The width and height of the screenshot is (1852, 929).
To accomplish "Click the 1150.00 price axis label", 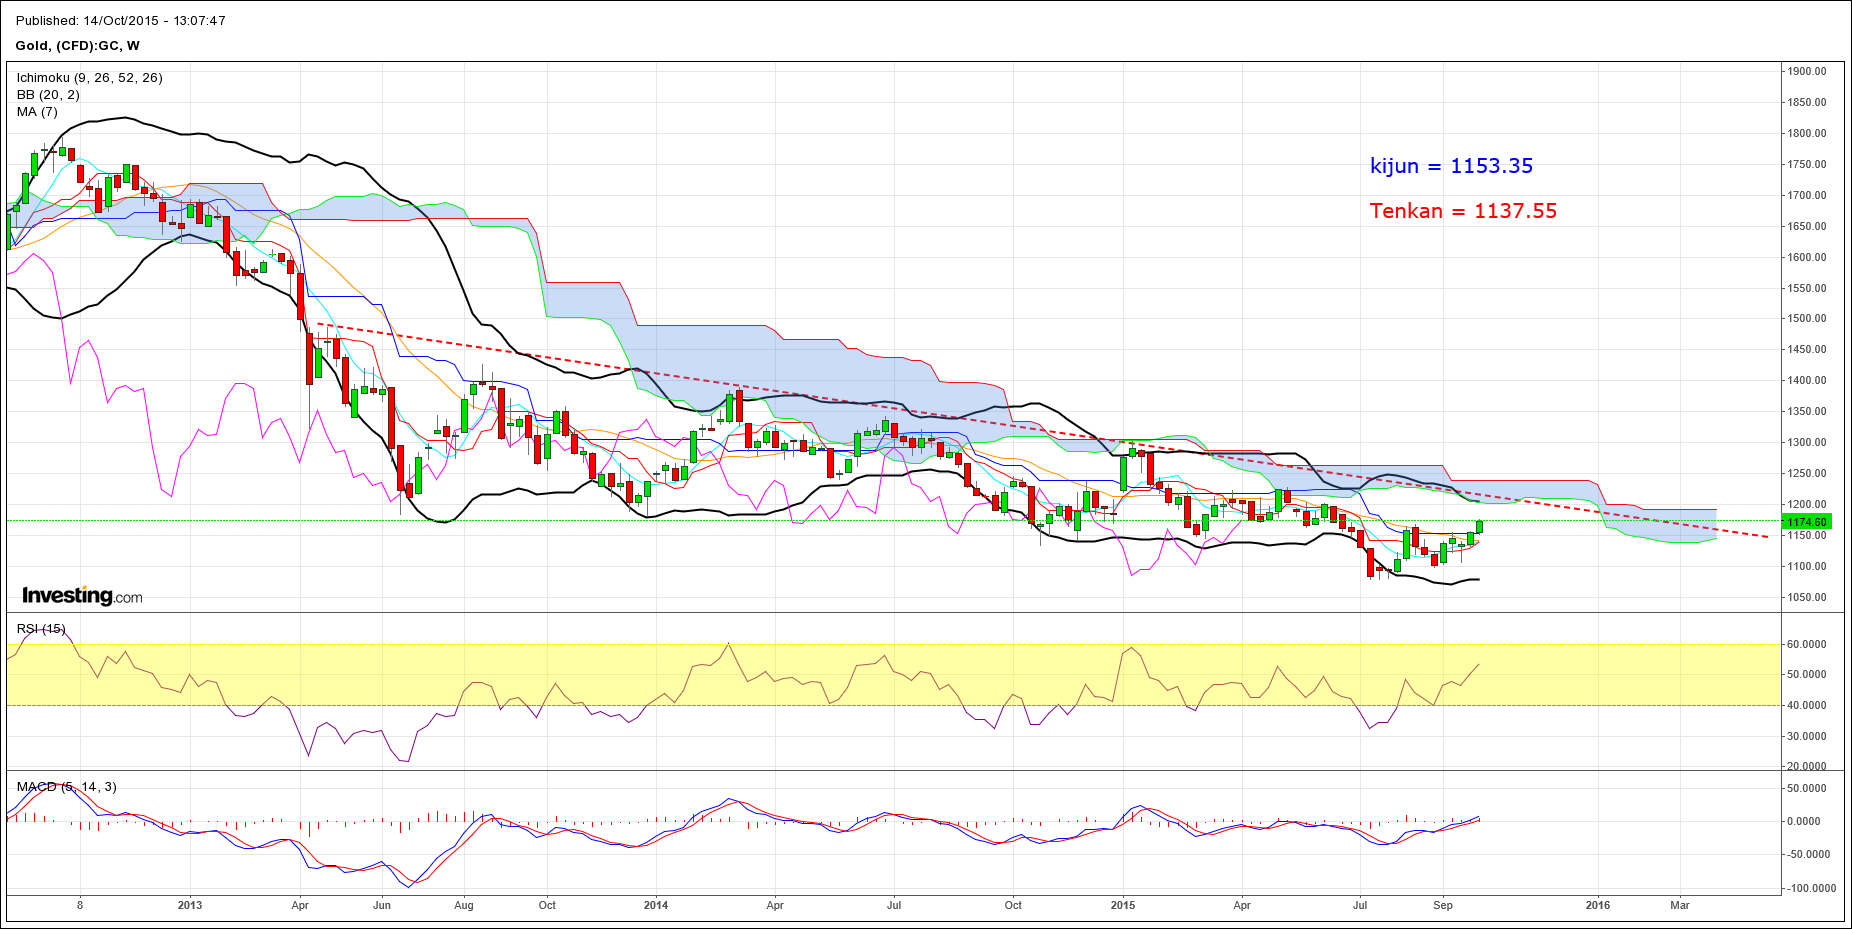I will (x=1807, y=535).
